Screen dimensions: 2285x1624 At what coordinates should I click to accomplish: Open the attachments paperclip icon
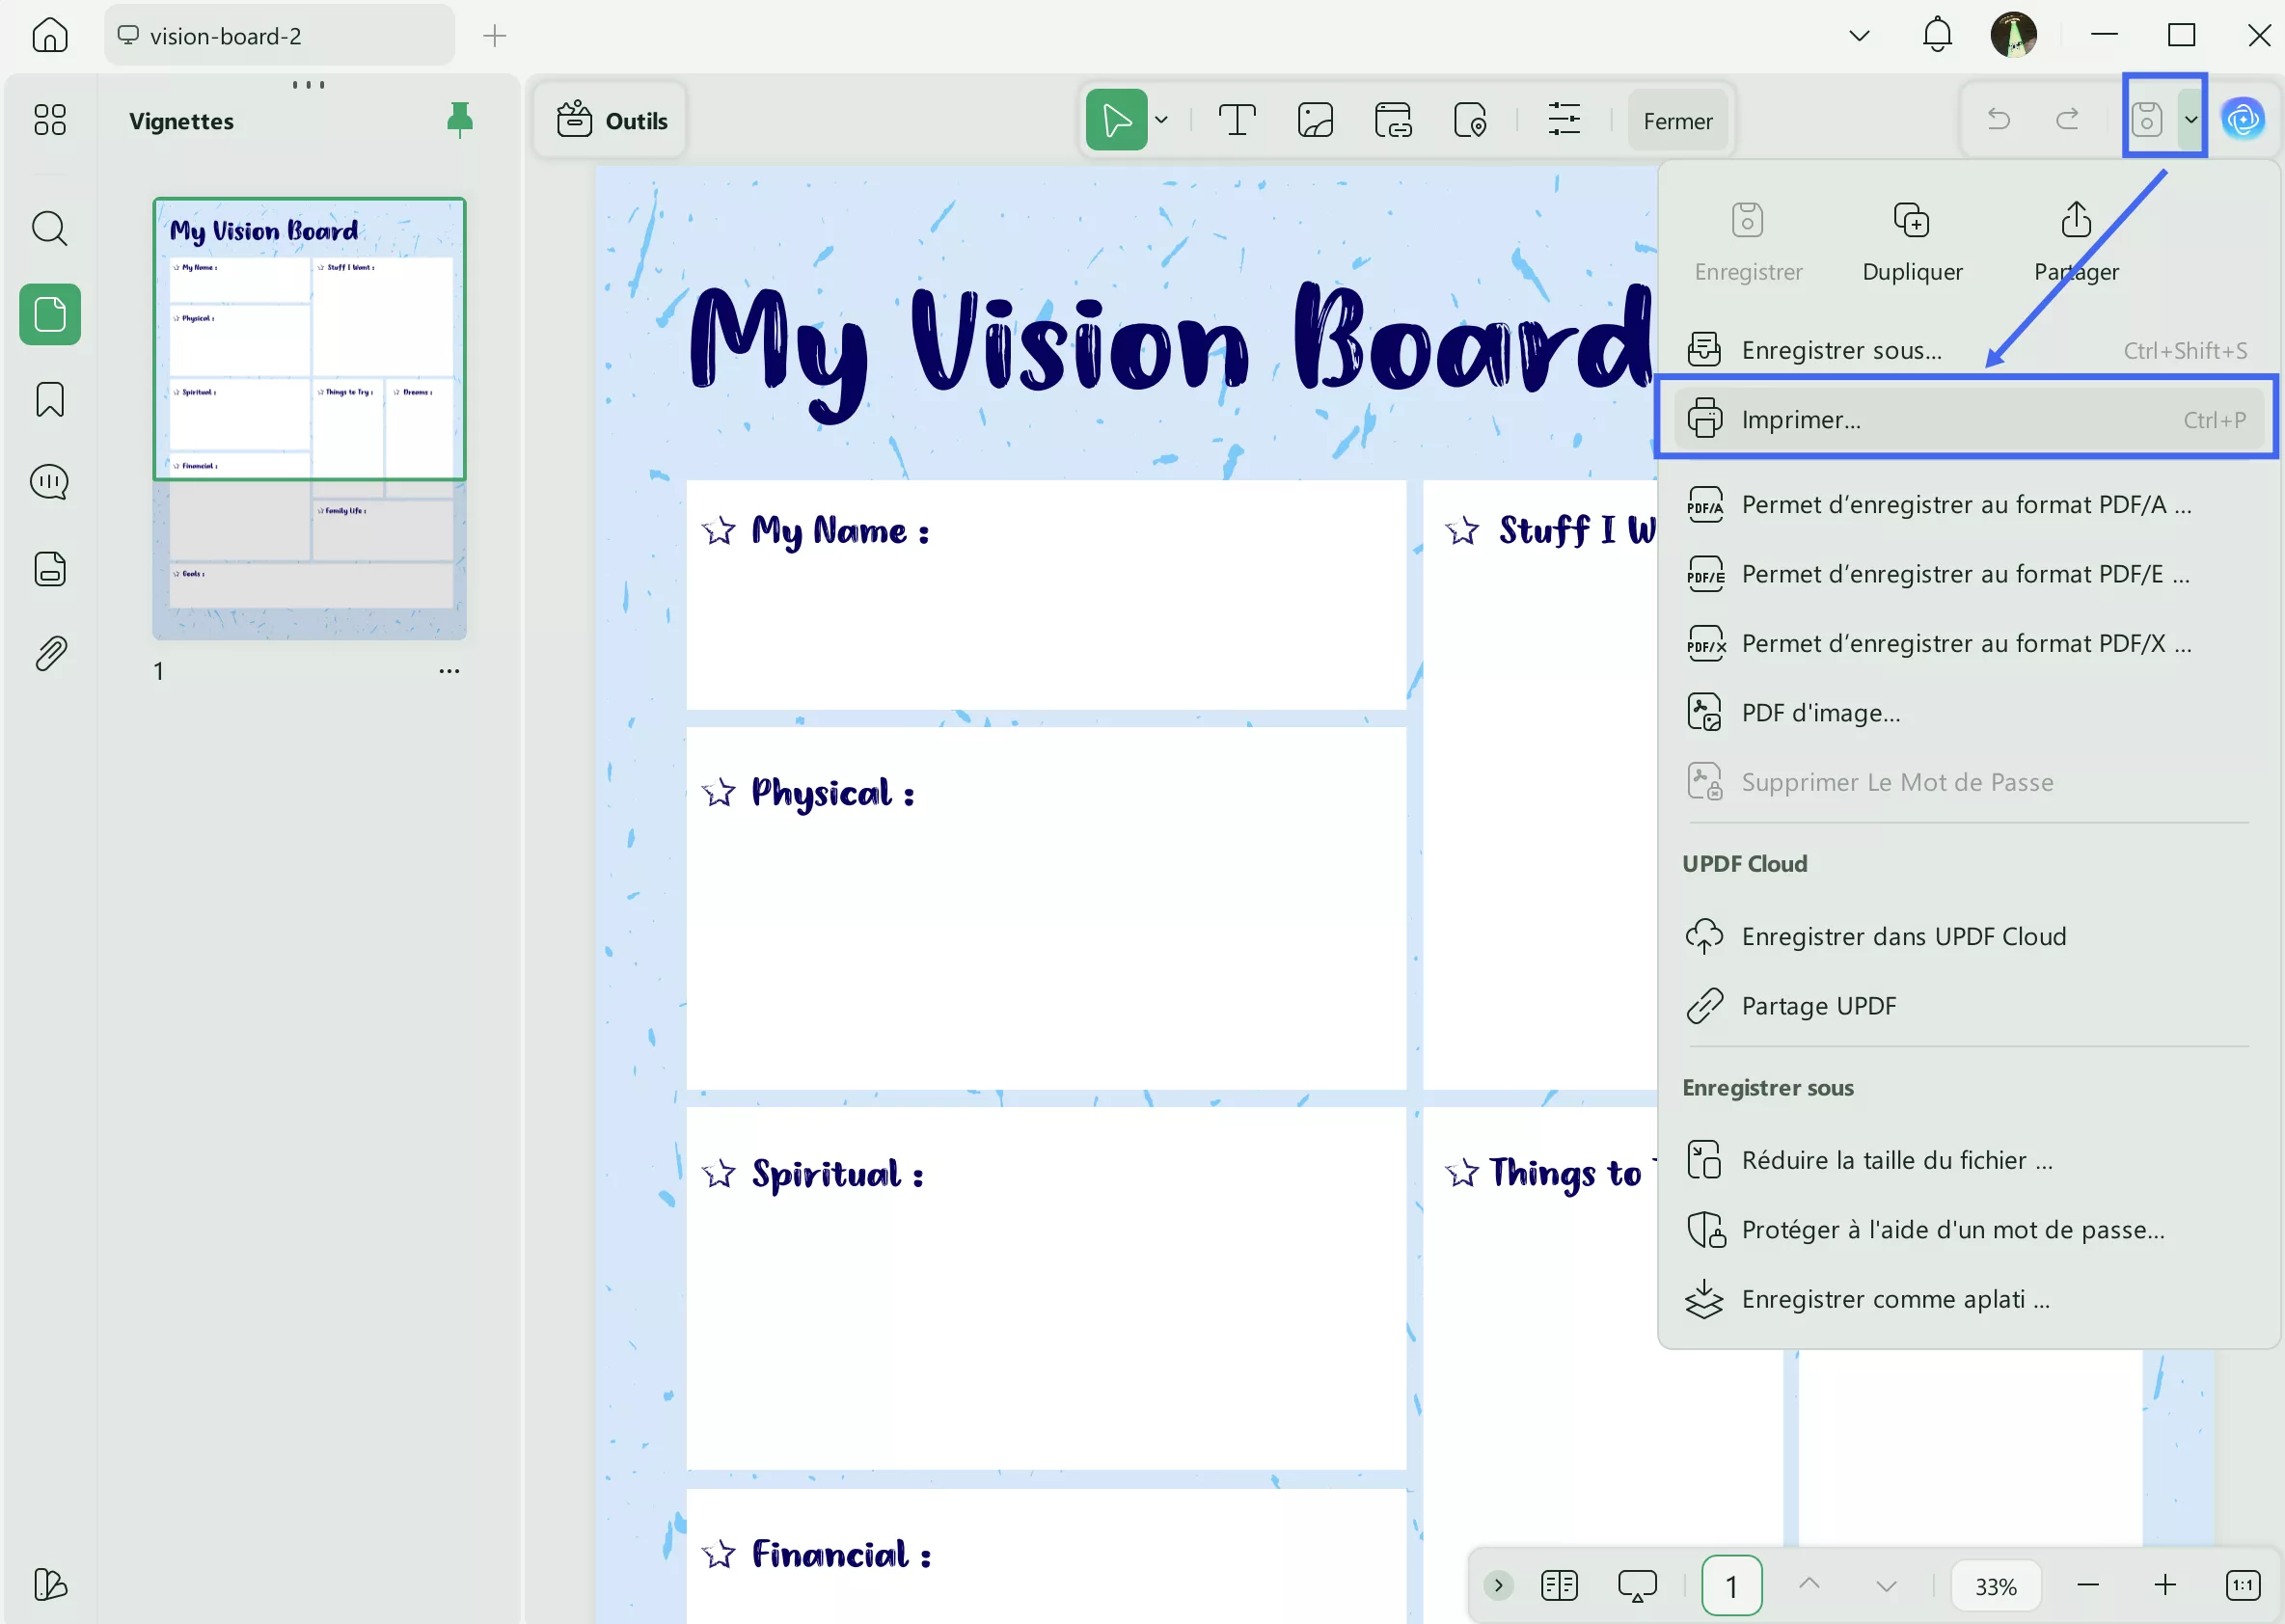click(x=50, y=654)
